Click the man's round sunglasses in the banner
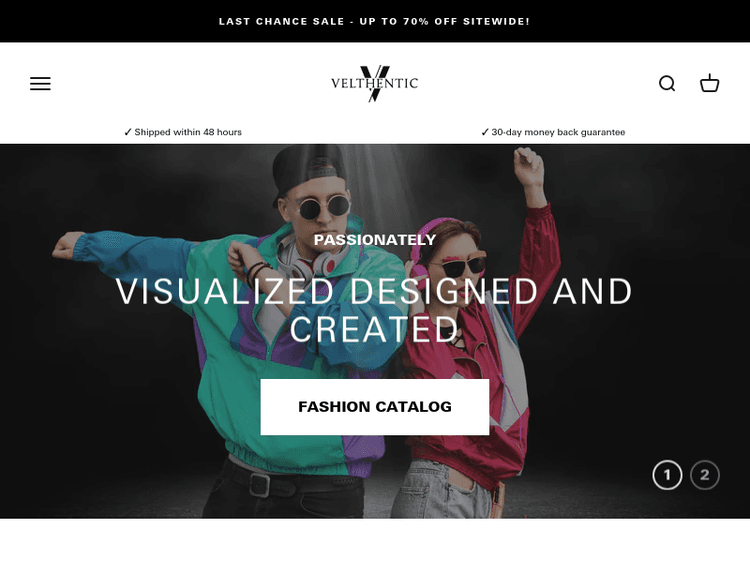The height and width of the screenshot is (563, 750). pyautogui.click(x=324, y=207)
